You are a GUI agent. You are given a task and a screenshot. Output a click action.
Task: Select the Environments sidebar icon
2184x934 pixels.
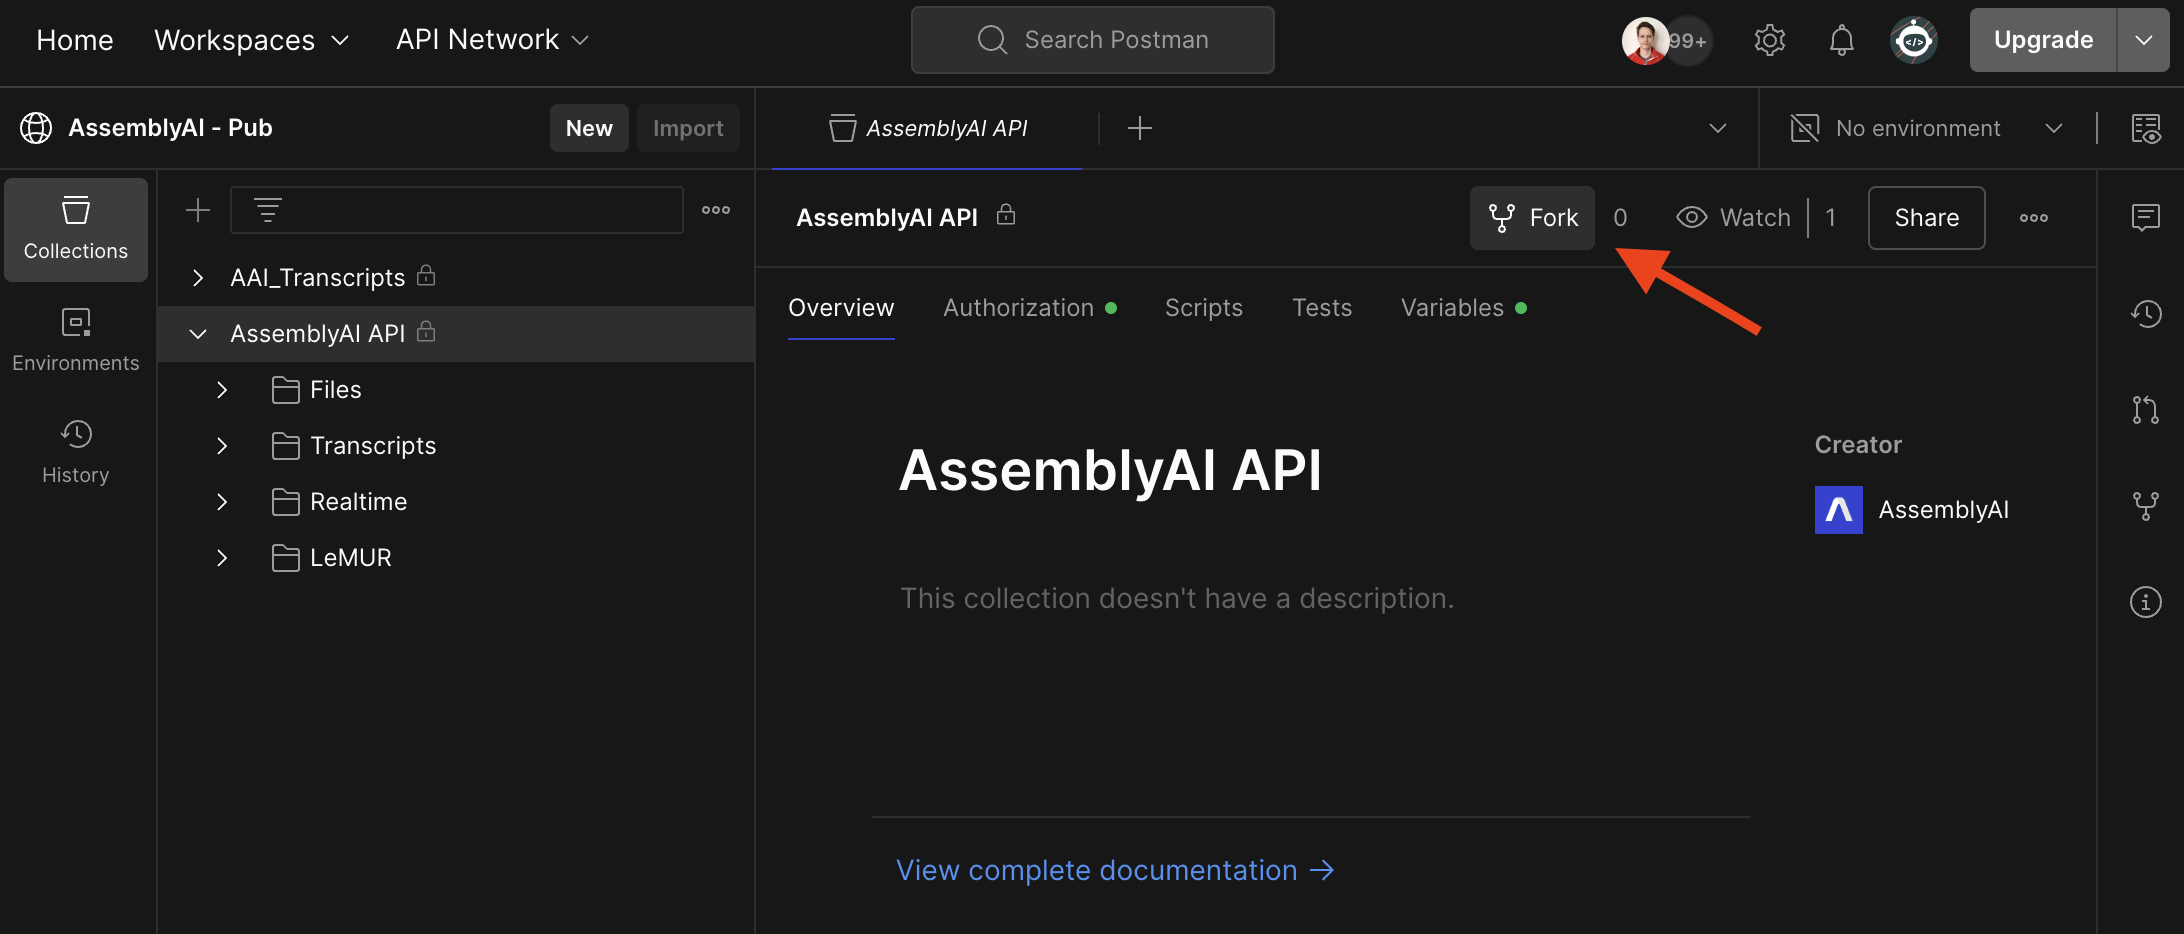click(x=76, y=340)
